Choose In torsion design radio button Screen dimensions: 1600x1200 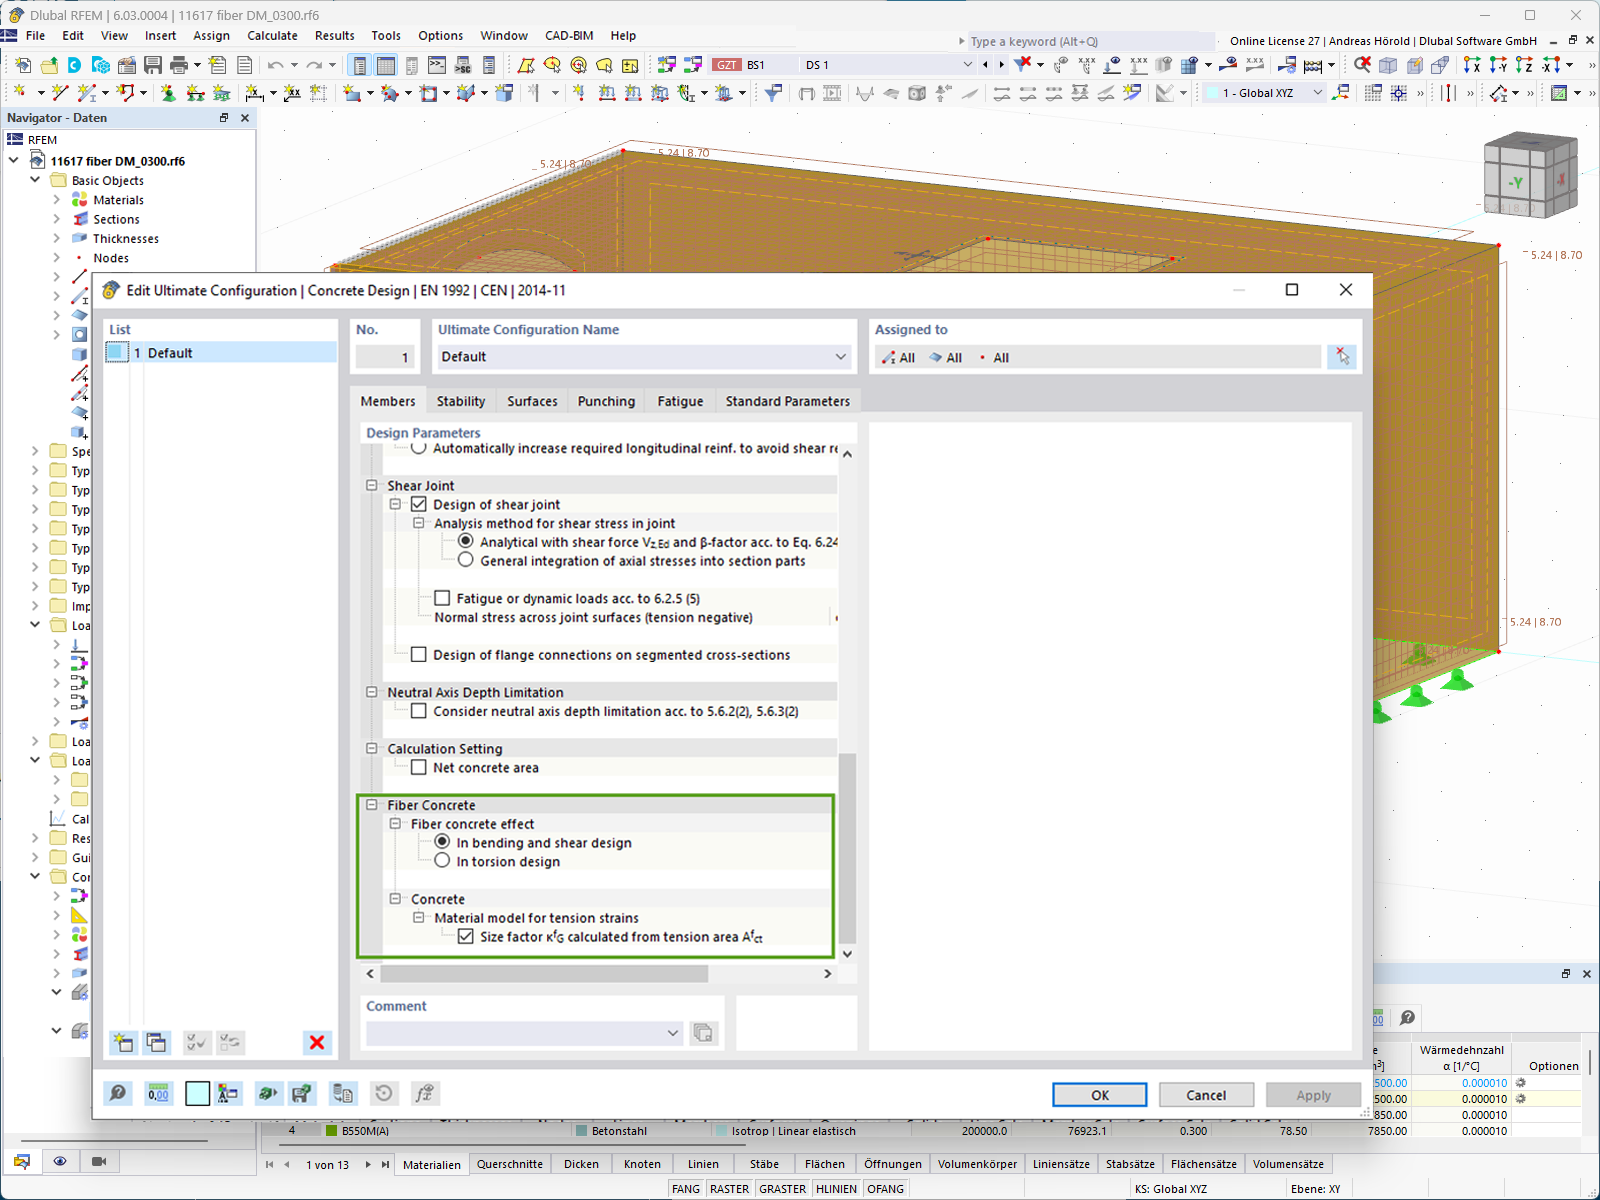pyautogui.click(x=442, y=861)
